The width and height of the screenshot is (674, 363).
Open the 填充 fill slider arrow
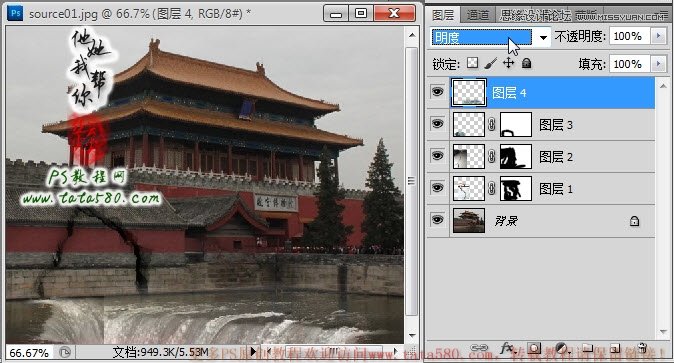coord(658,64)
